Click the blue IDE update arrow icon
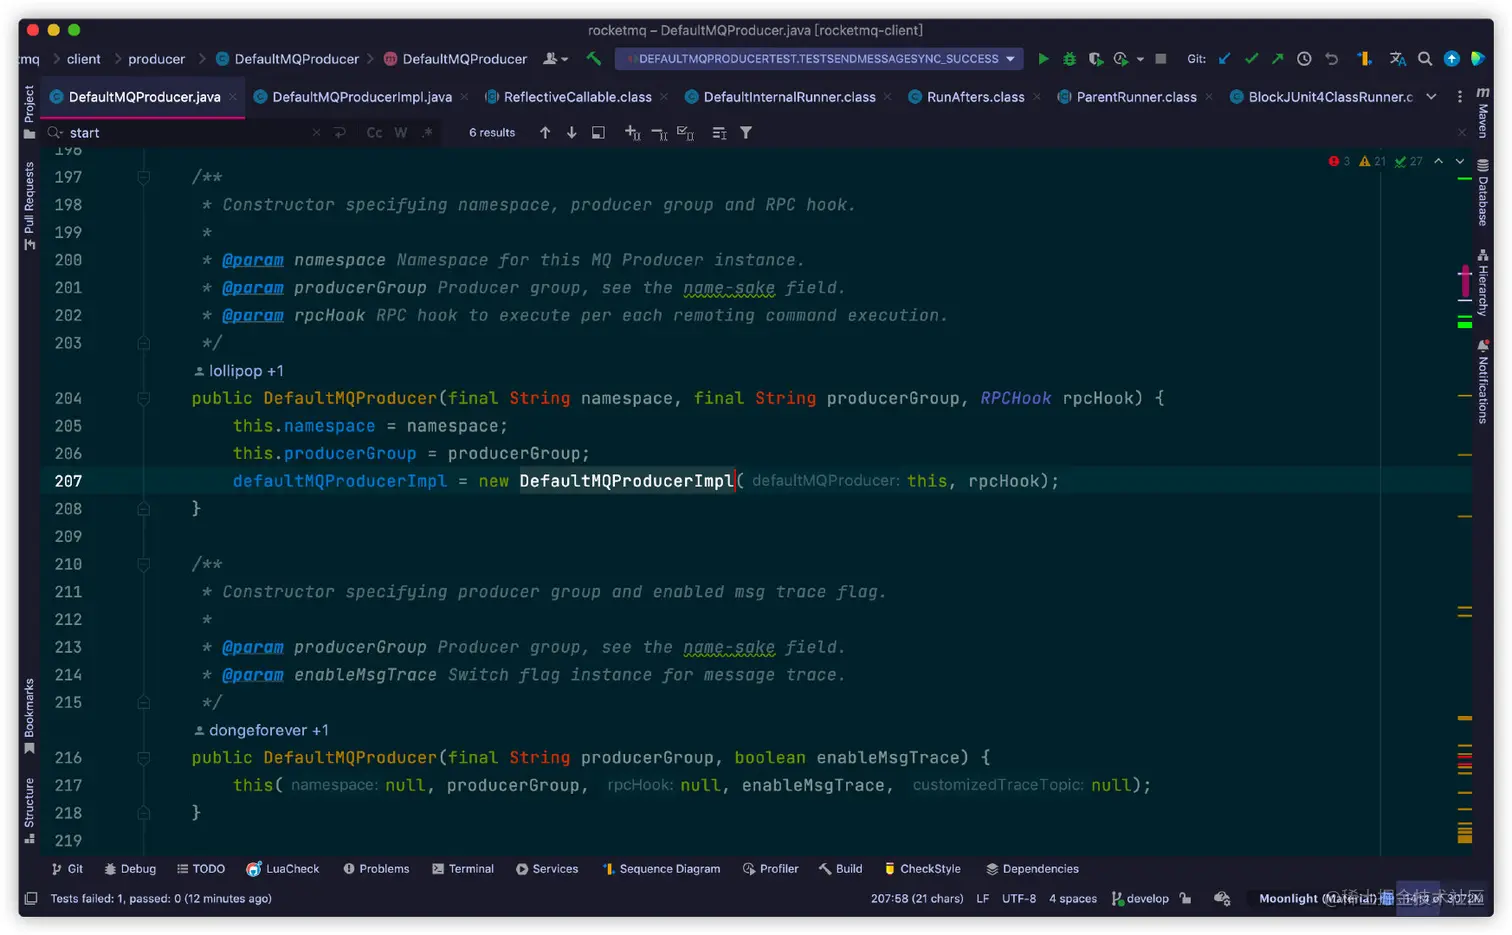 tap(1452, 59)
